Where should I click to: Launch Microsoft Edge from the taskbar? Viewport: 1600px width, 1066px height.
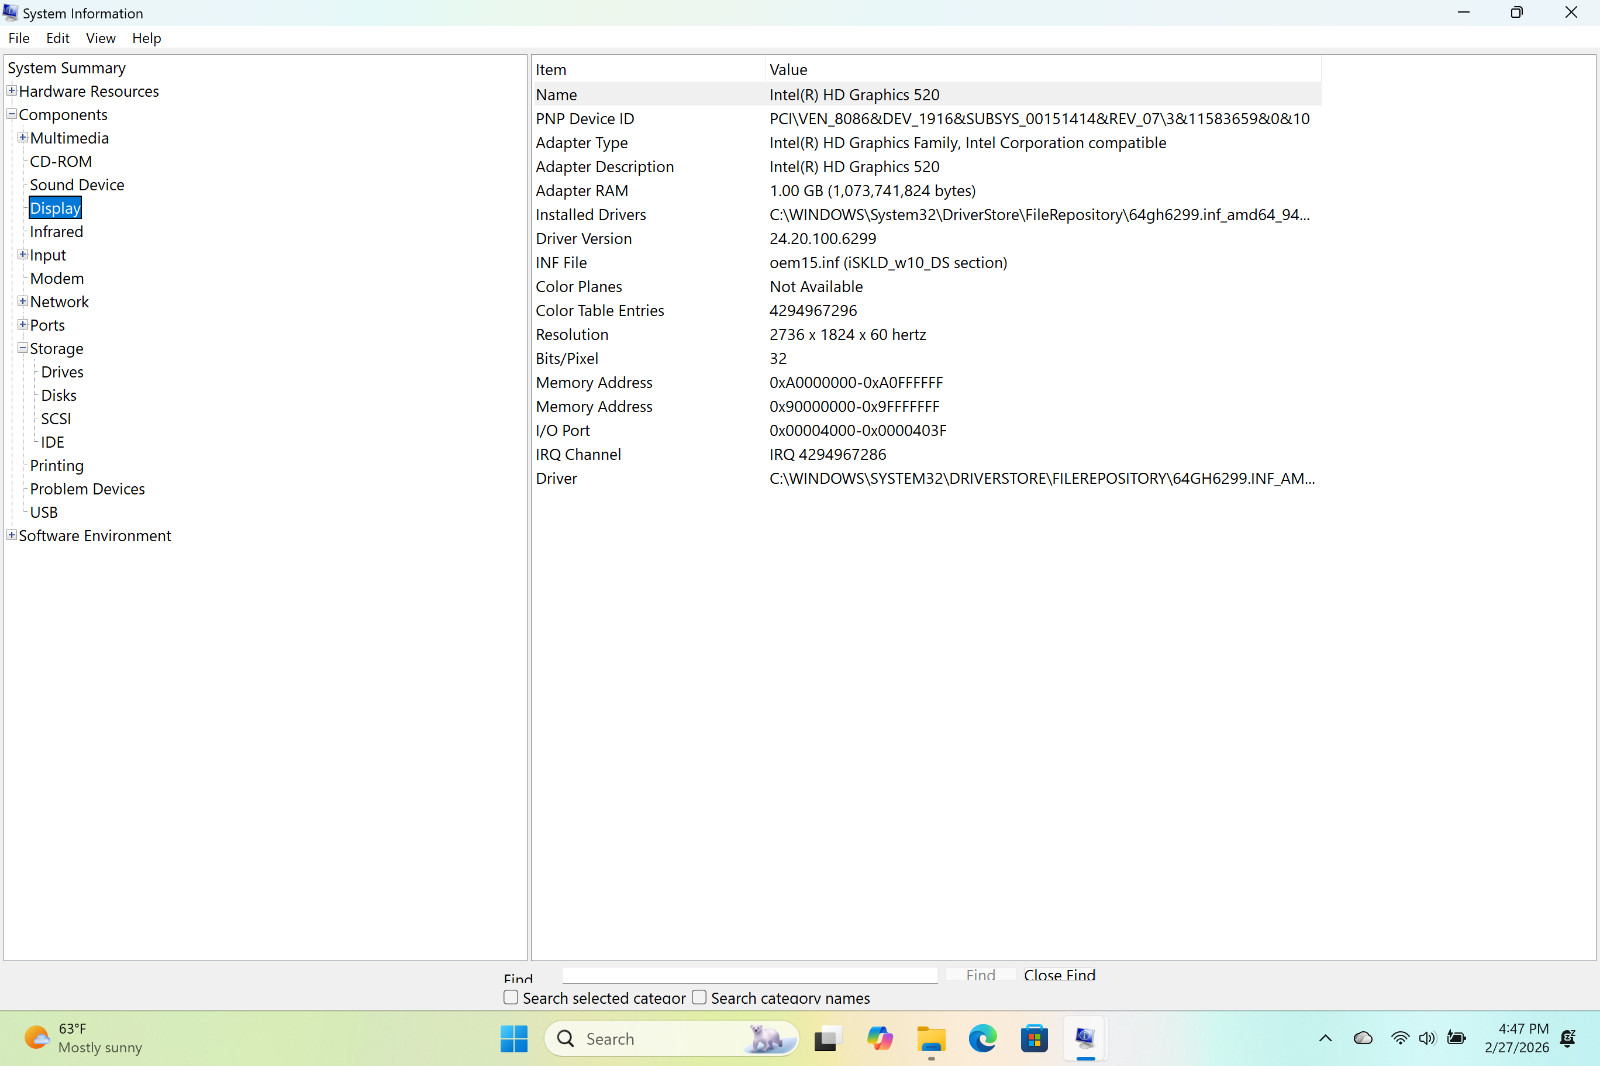983,1039
